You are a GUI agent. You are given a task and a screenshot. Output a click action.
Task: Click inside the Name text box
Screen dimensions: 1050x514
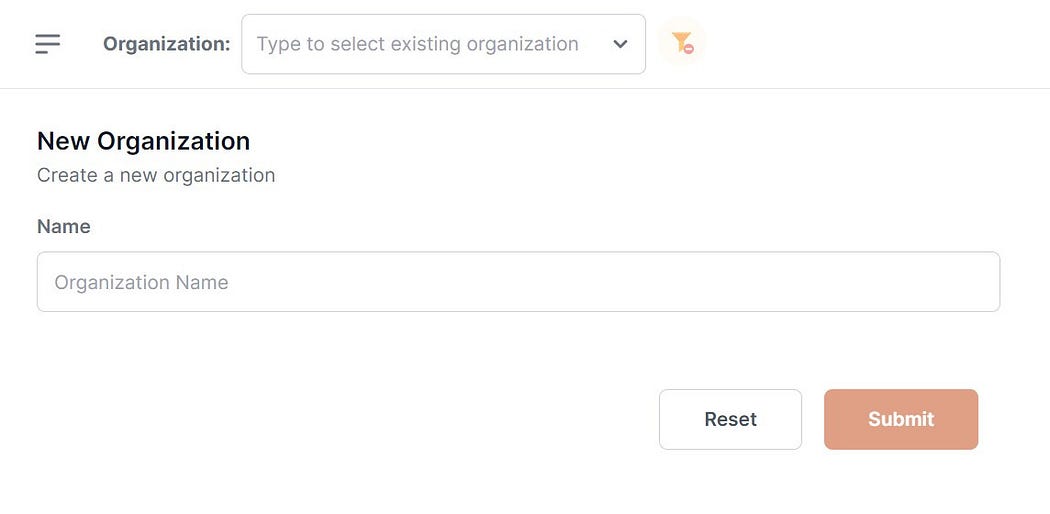click(518, 282)
